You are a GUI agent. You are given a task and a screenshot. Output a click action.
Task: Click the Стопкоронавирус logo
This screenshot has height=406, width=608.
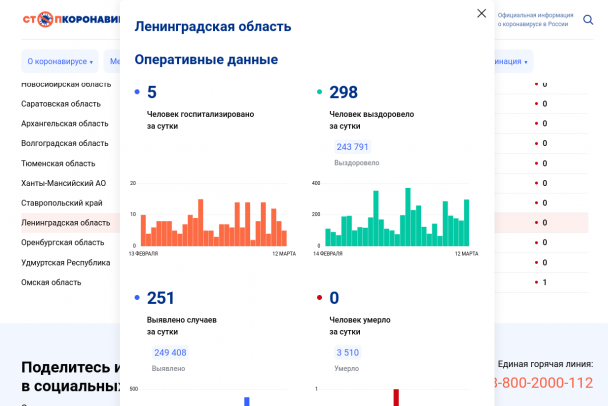pos(71,19)
